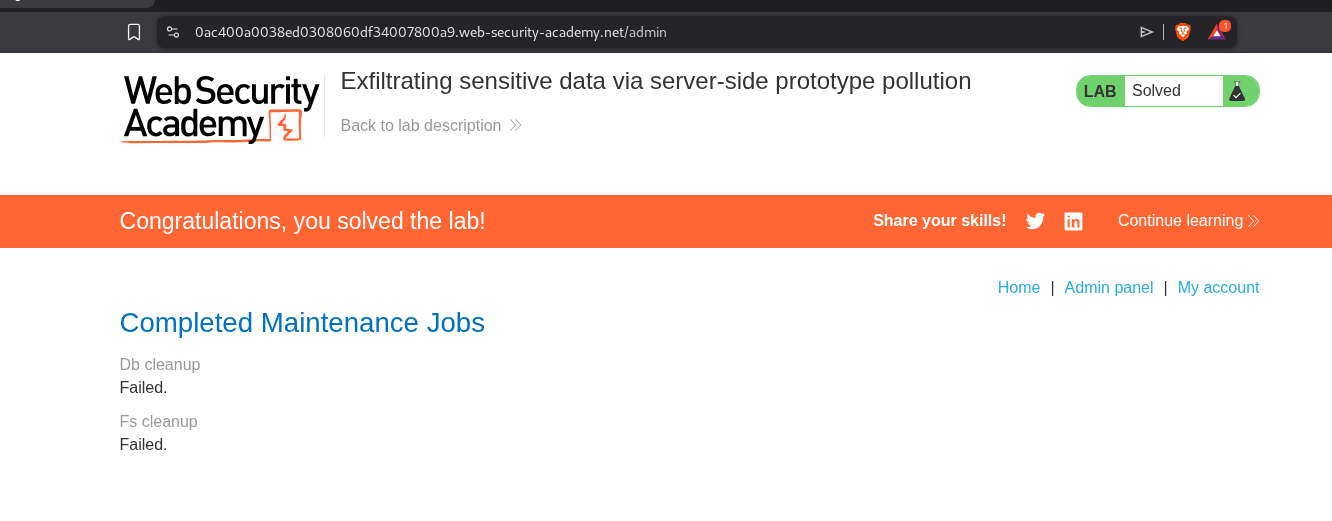This screenshot has height=521, width=1332.
Task: Click the Continue learning link
Action: click(1180, 221)
